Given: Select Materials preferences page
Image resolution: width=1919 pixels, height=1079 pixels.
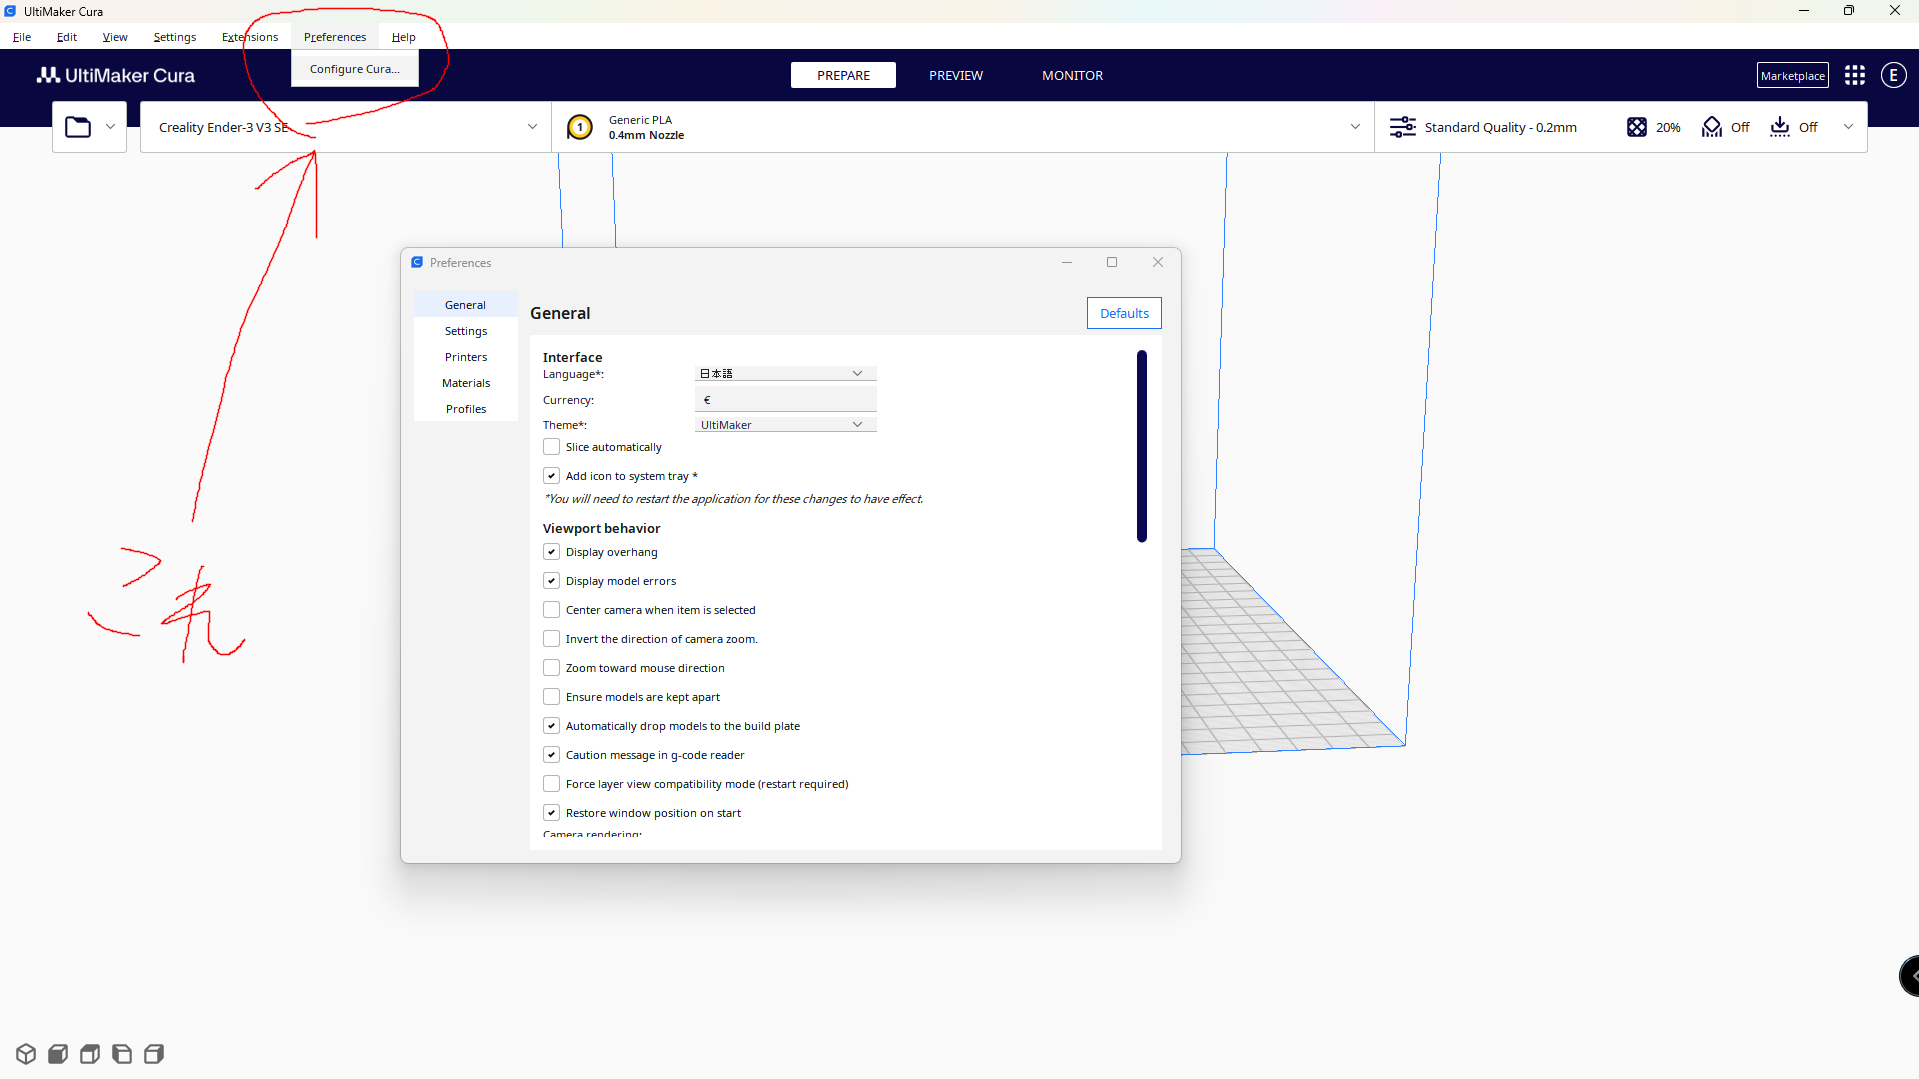Looking at the screenshot, I should click(466, 383).
